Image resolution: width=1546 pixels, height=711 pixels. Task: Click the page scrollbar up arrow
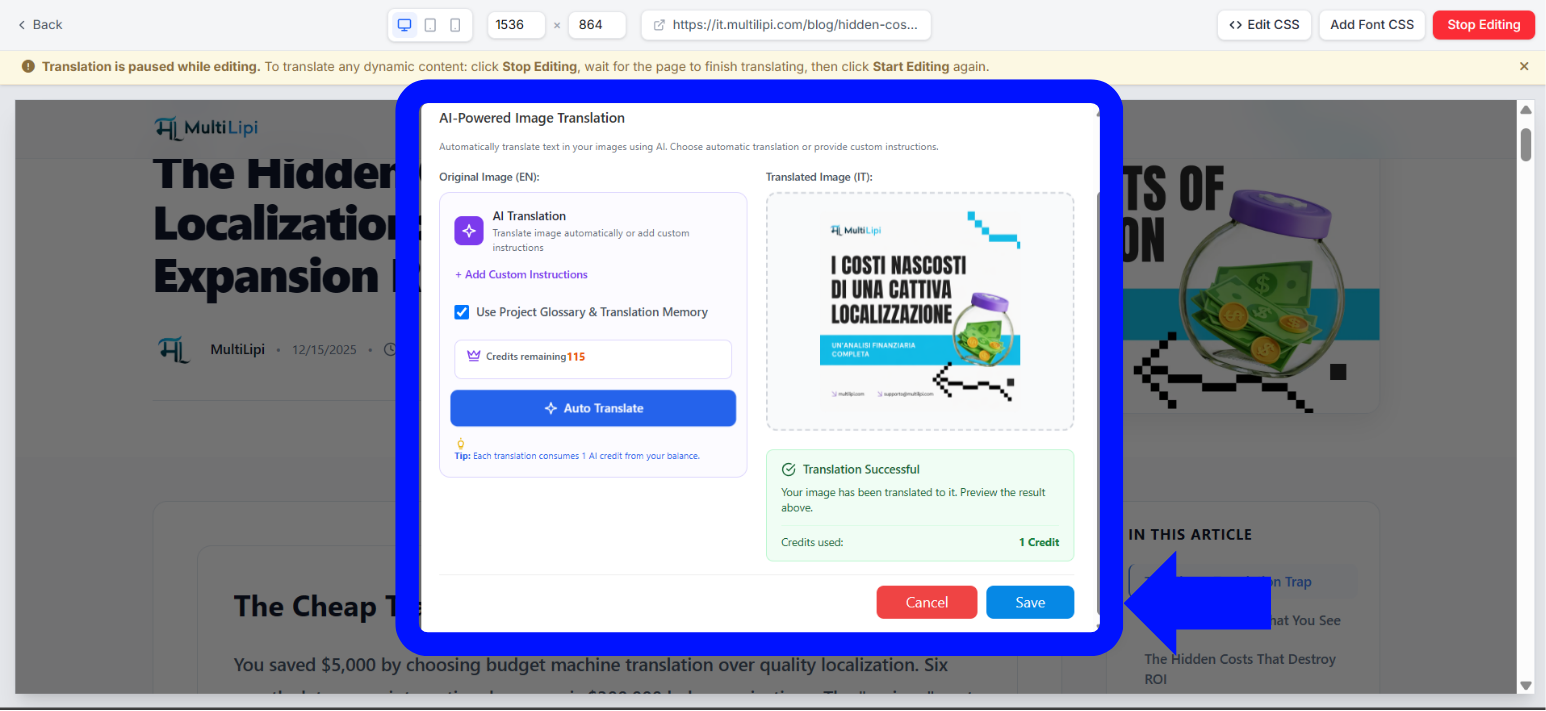tap(1526, 108)
